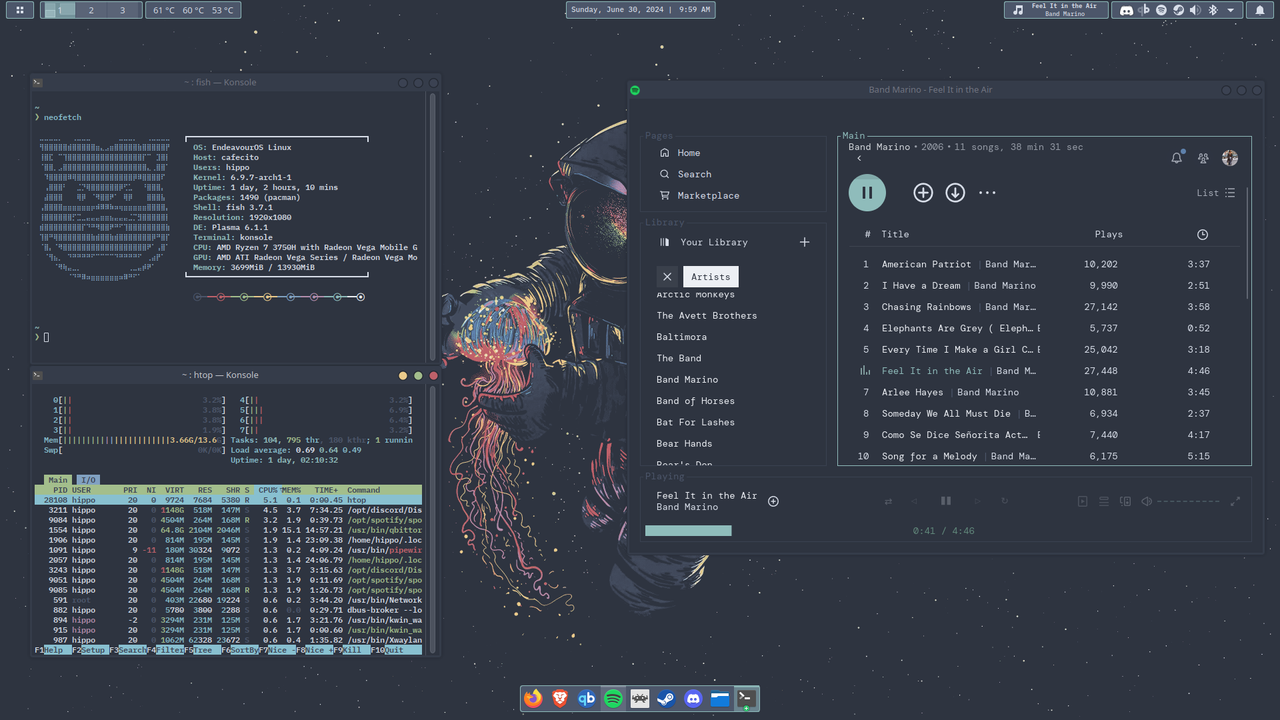Switch to virtual desktop 2
The image size is (1280, 720).
click(x=91, y=10)
